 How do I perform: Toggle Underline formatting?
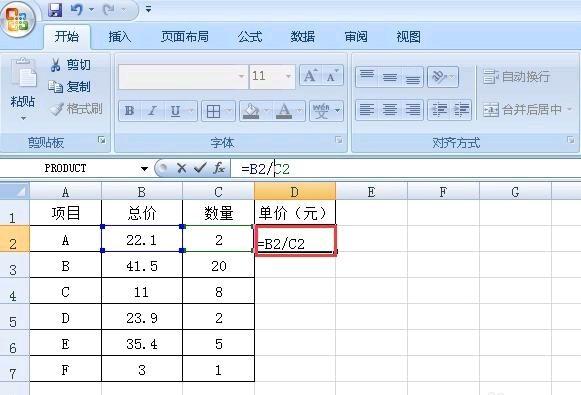coord(175,110)
